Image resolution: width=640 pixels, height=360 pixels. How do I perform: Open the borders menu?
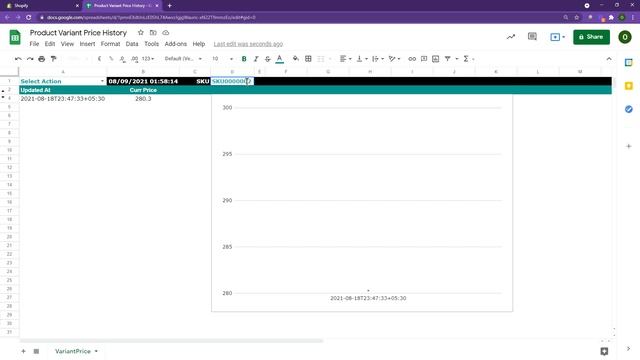point(308,59)
